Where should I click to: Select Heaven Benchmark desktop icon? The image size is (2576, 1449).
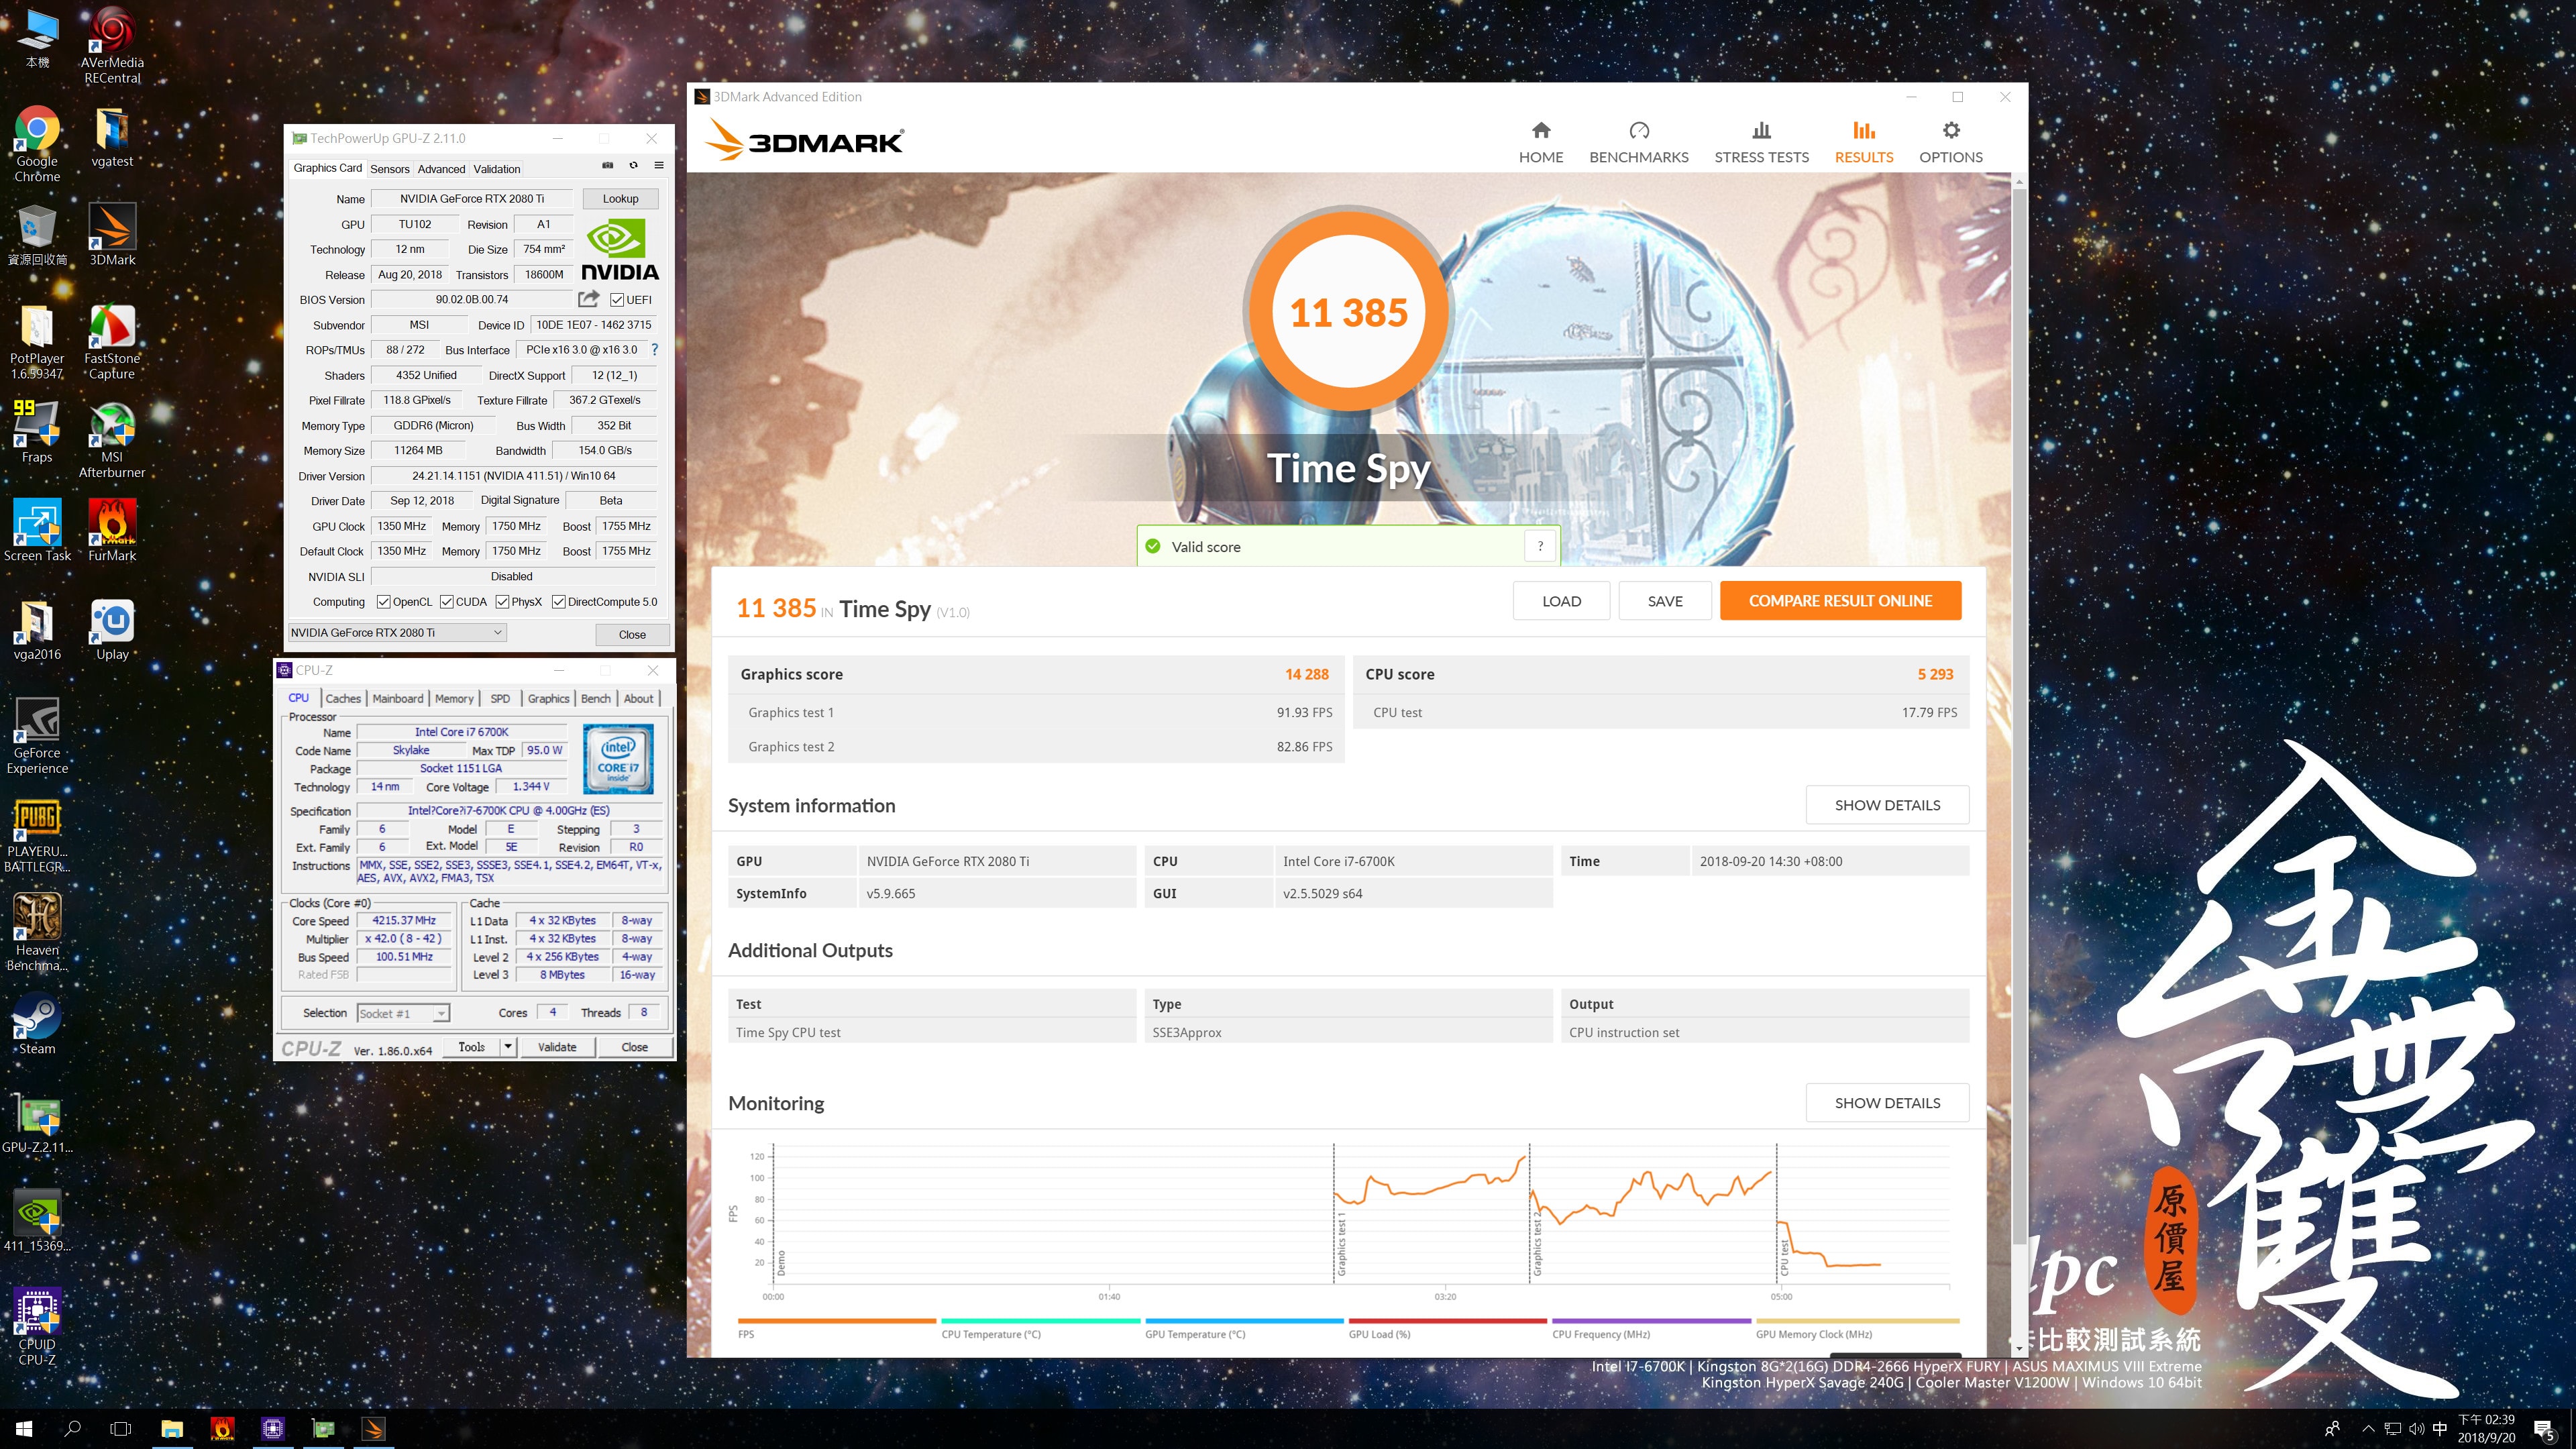pos(37,932)
